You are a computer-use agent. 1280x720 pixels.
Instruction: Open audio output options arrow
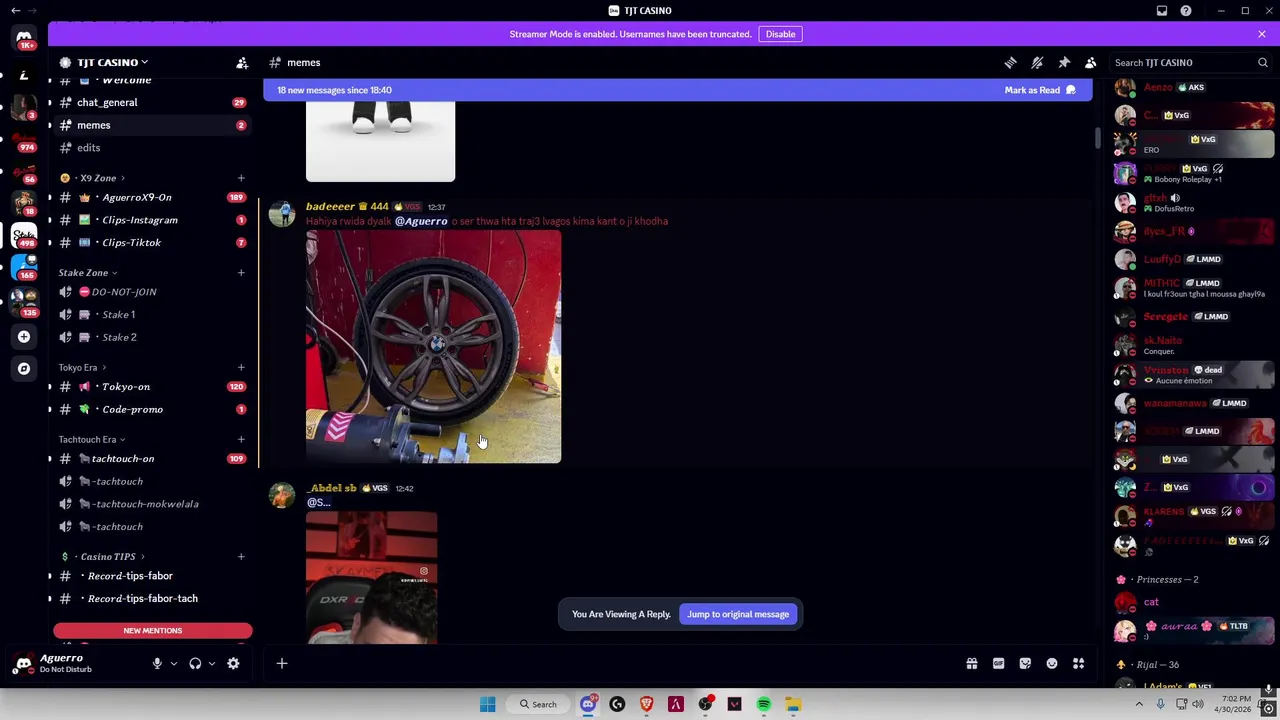(x=211, y=663)
